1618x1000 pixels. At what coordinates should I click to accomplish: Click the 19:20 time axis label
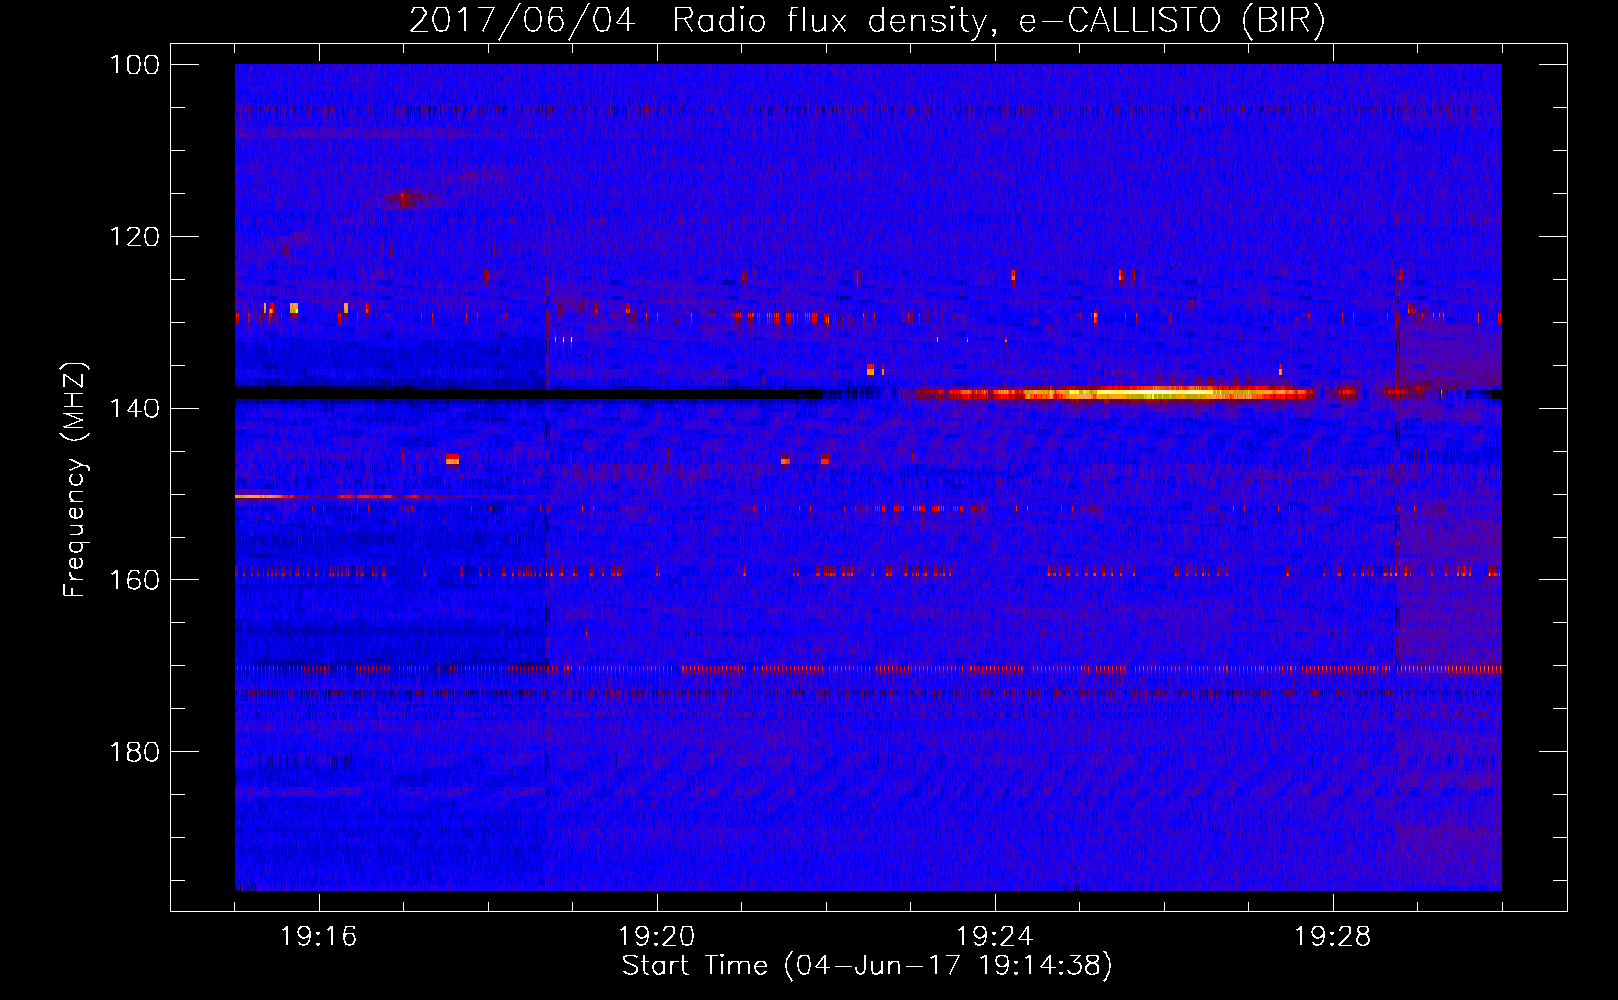(x=657, y=937)
